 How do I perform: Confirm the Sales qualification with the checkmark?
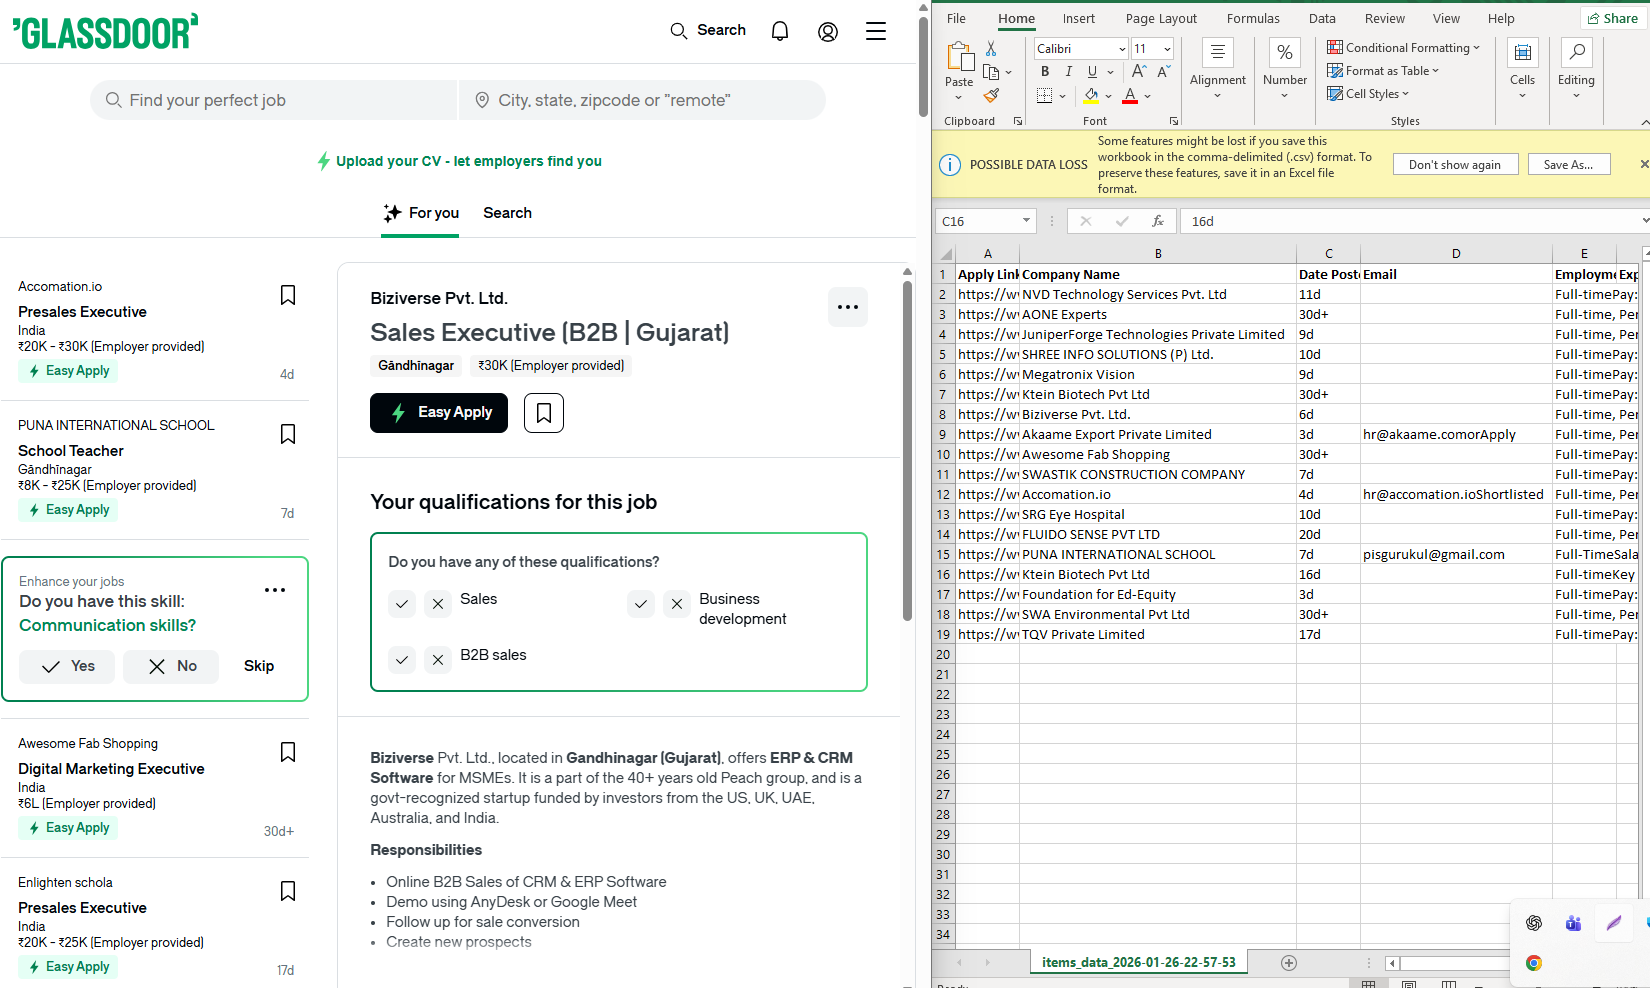(x=401, y=604)
